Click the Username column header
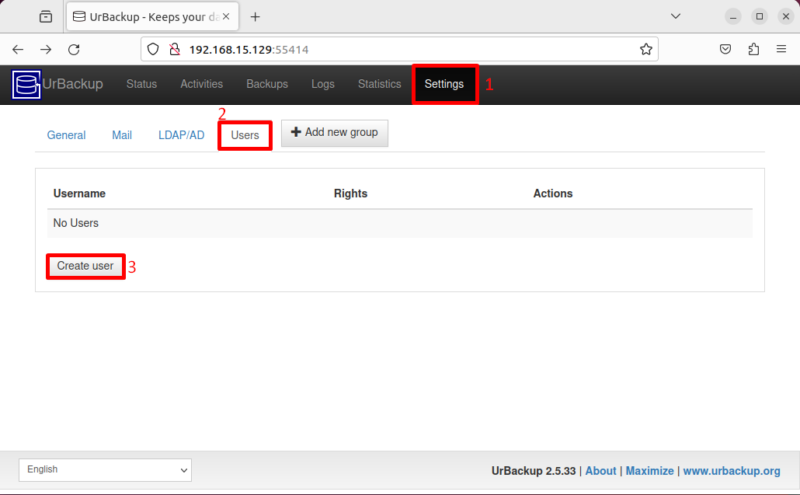 80,193
